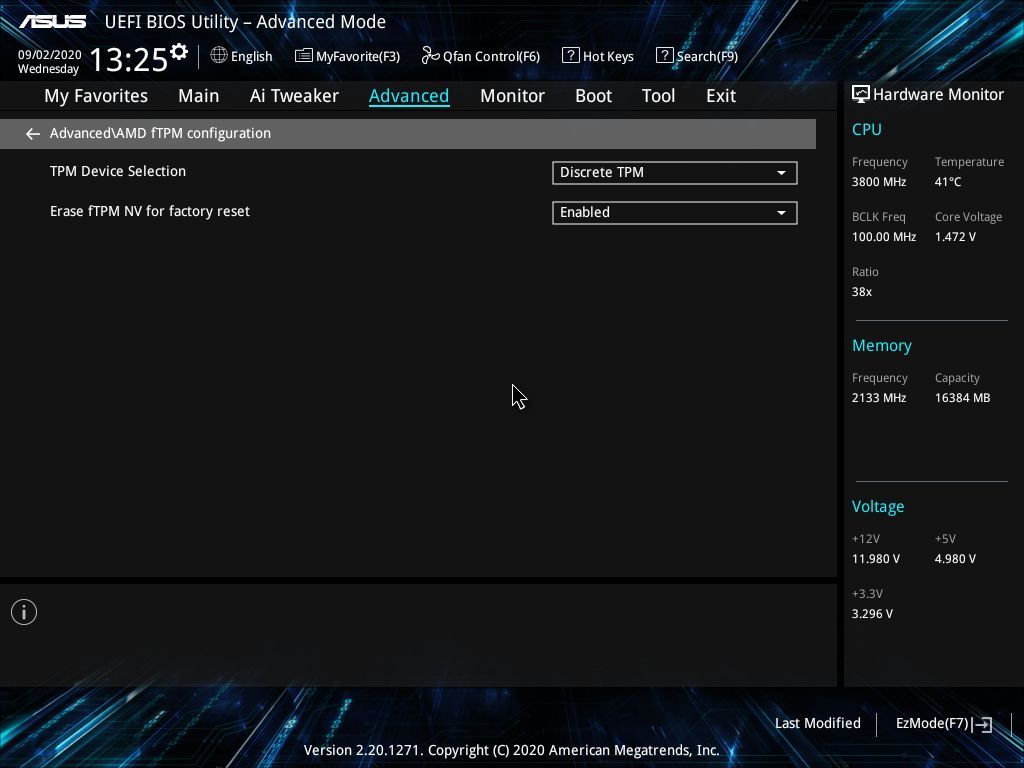The image size is (1024, 768).
Task: Open the Main tab
Action: tap(199, 96)
